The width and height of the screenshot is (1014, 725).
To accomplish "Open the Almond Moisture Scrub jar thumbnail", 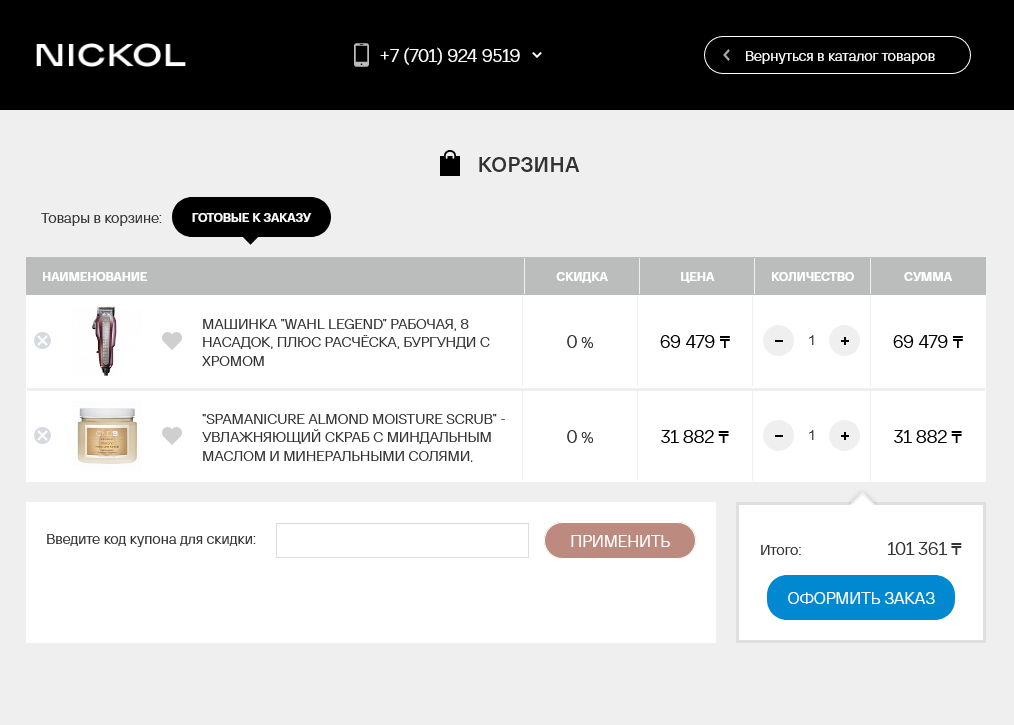I will (107, 435).
